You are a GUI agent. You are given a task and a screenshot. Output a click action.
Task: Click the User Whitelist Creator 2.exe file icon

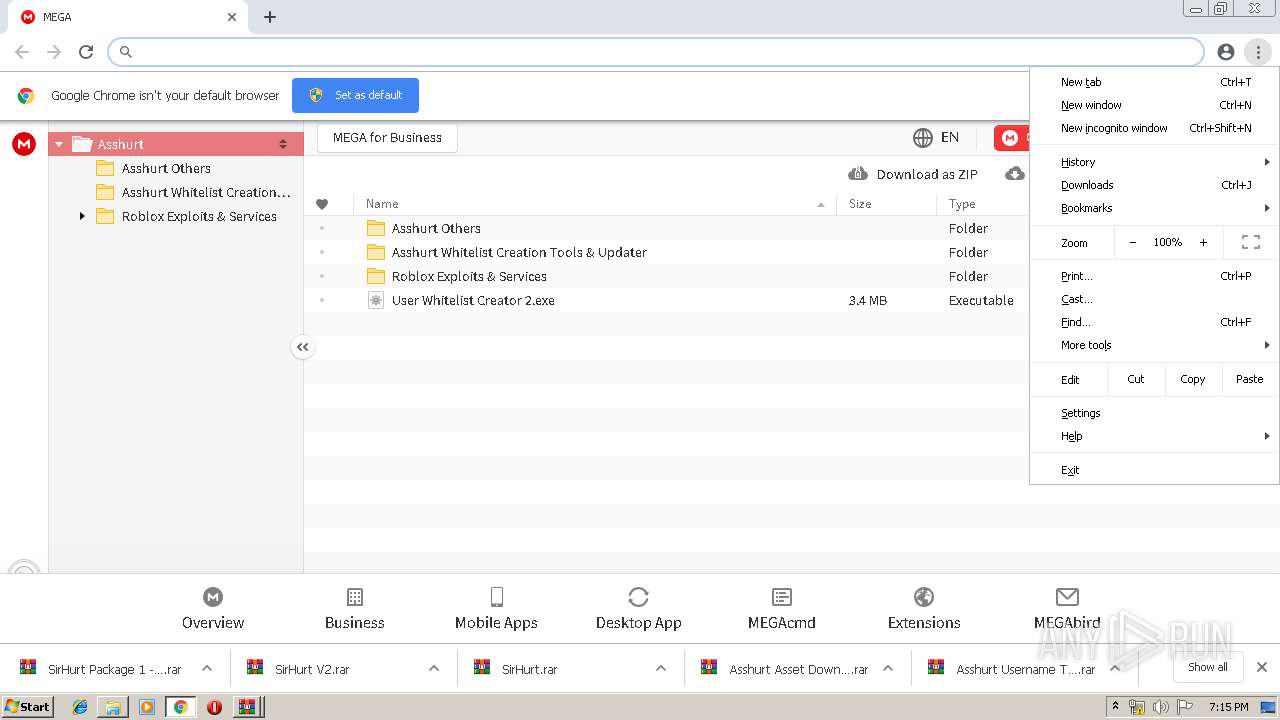pyautogui.click(x=376, y=300)
